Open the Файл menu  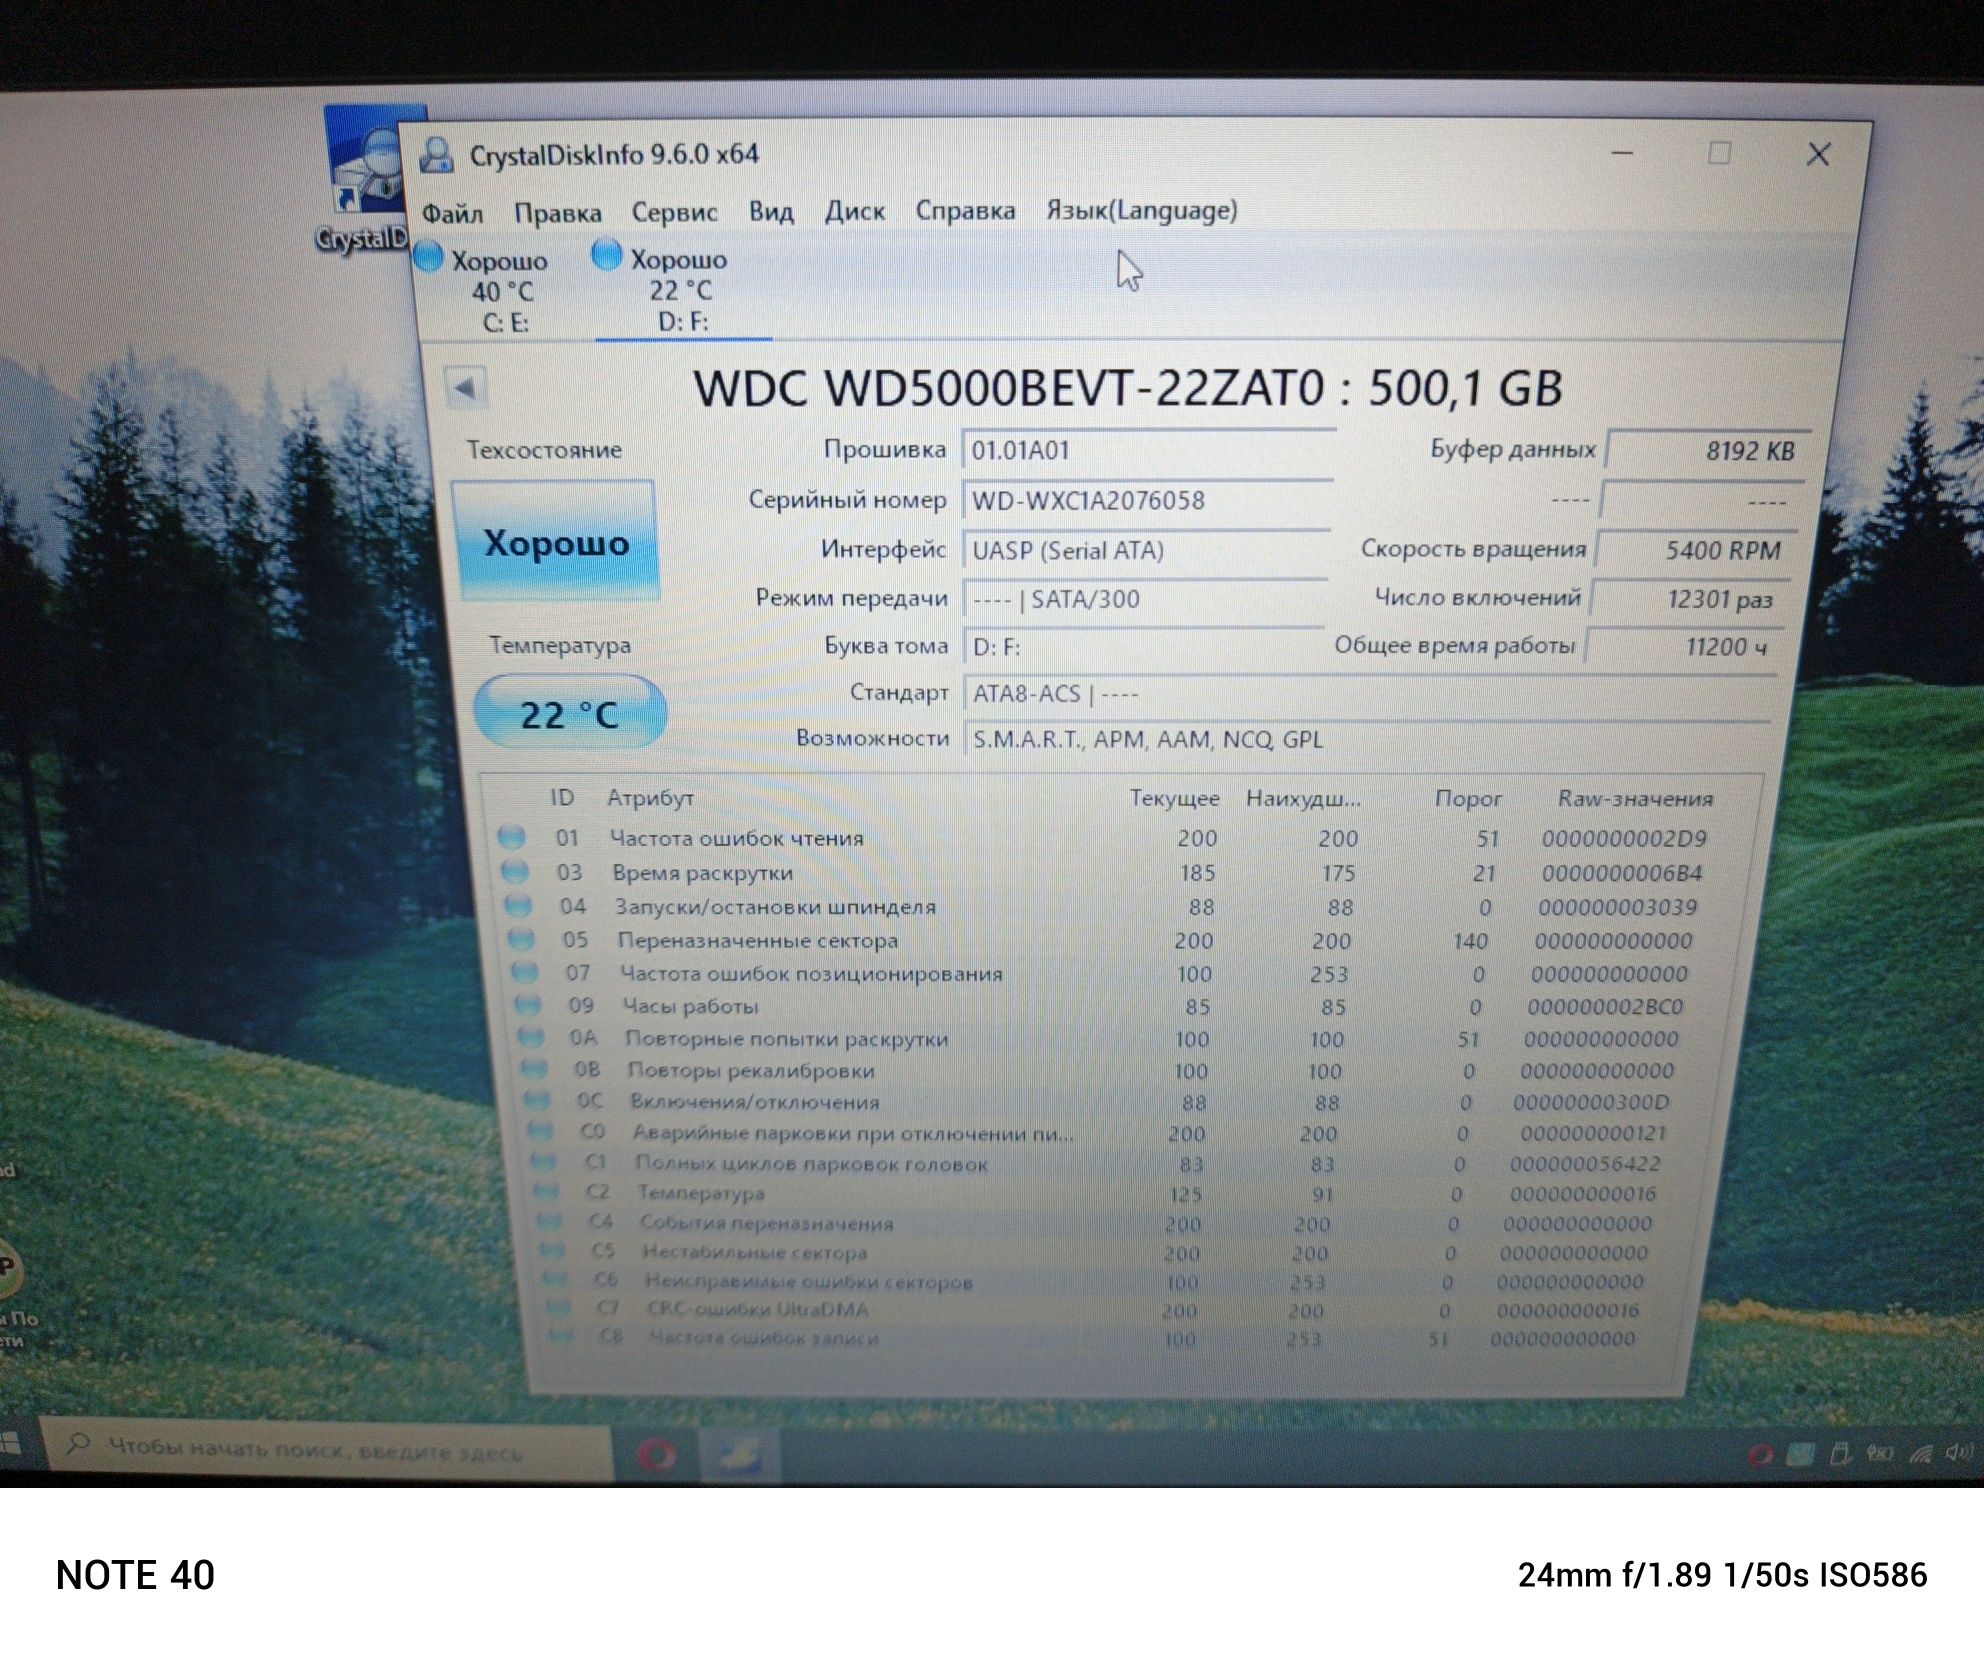(x=452, y=213)
